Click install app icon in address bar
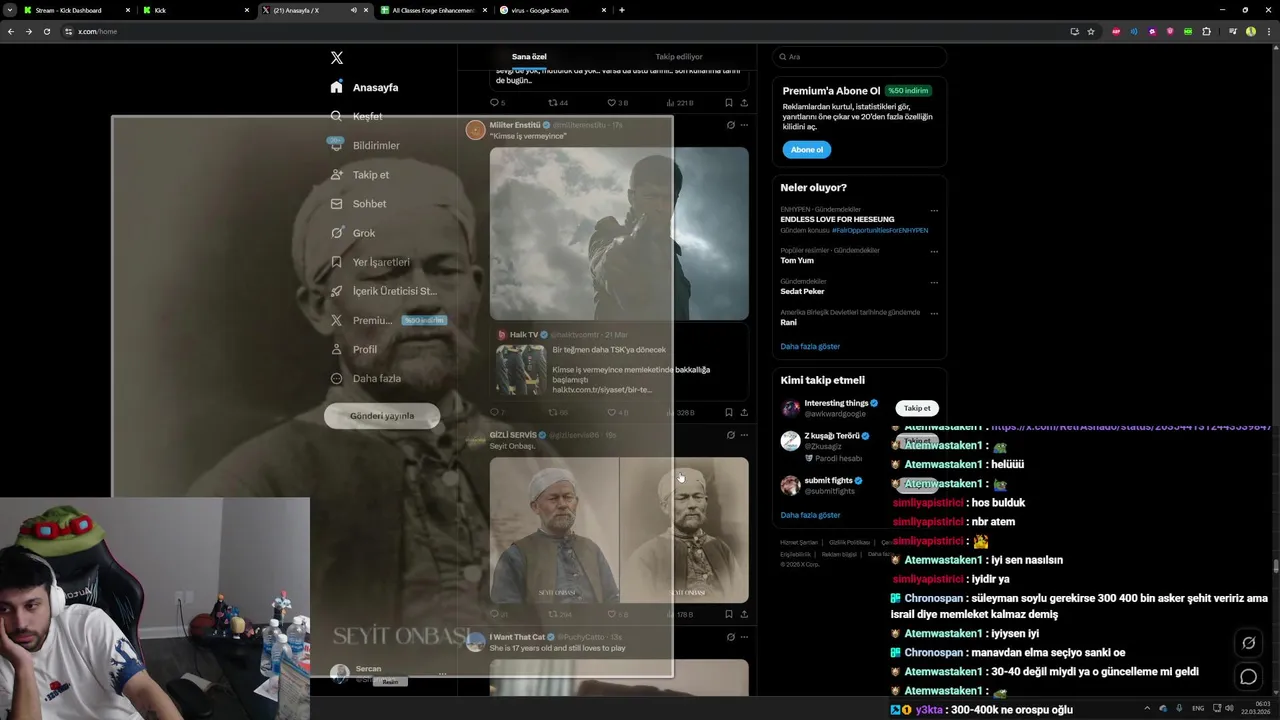This screenshot has width=1280, height=720. [x=1074, y=31]
